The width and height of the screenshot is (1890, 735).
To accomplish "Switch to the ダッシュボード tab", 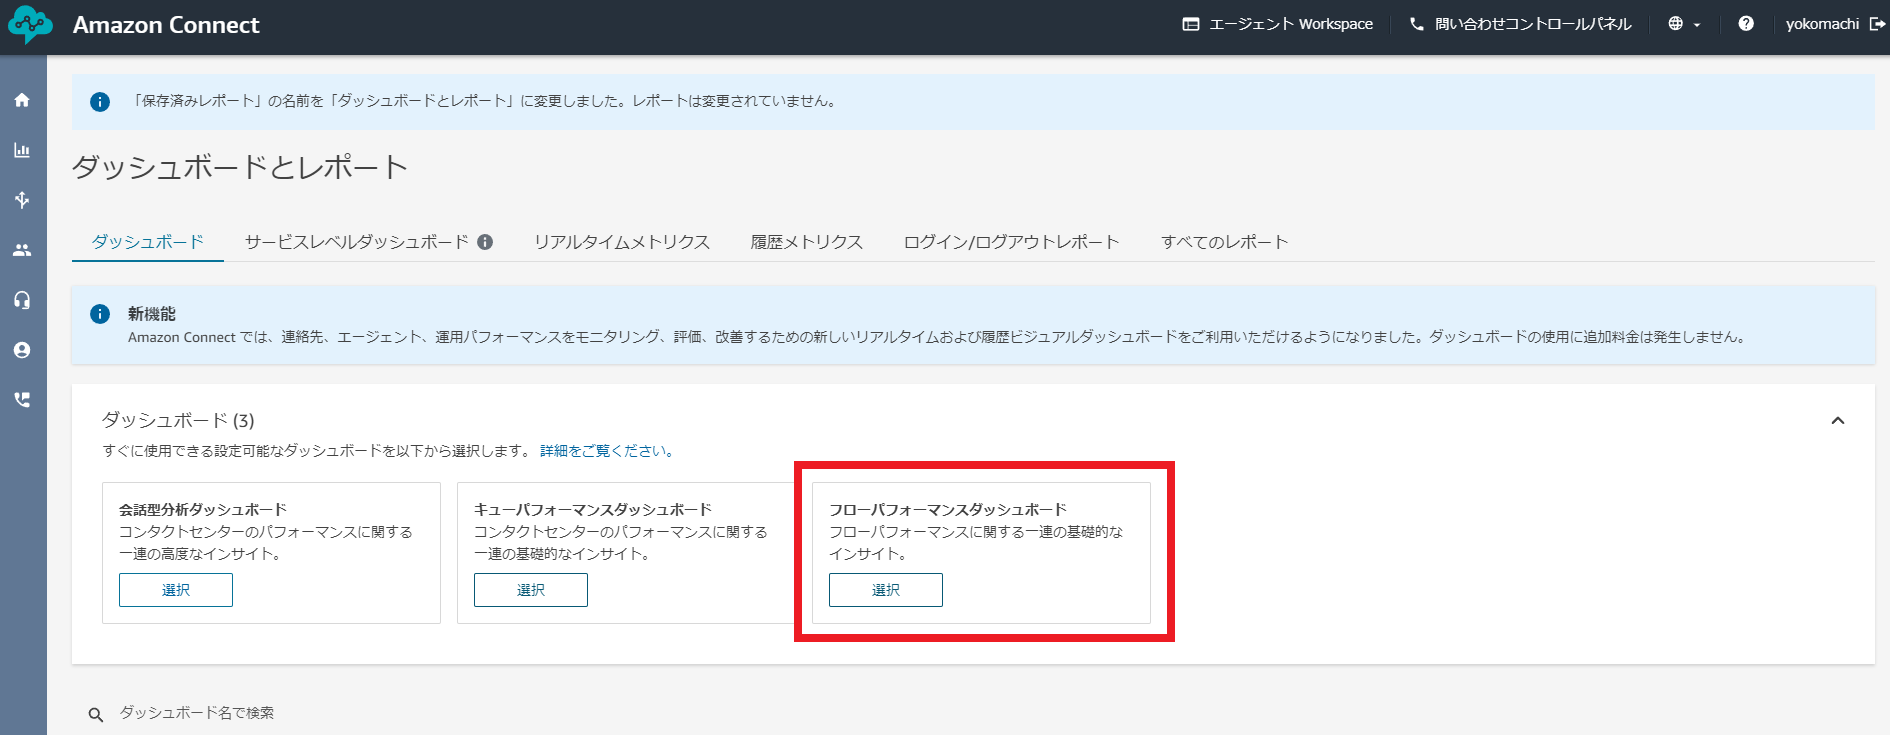I will point(148,242).
